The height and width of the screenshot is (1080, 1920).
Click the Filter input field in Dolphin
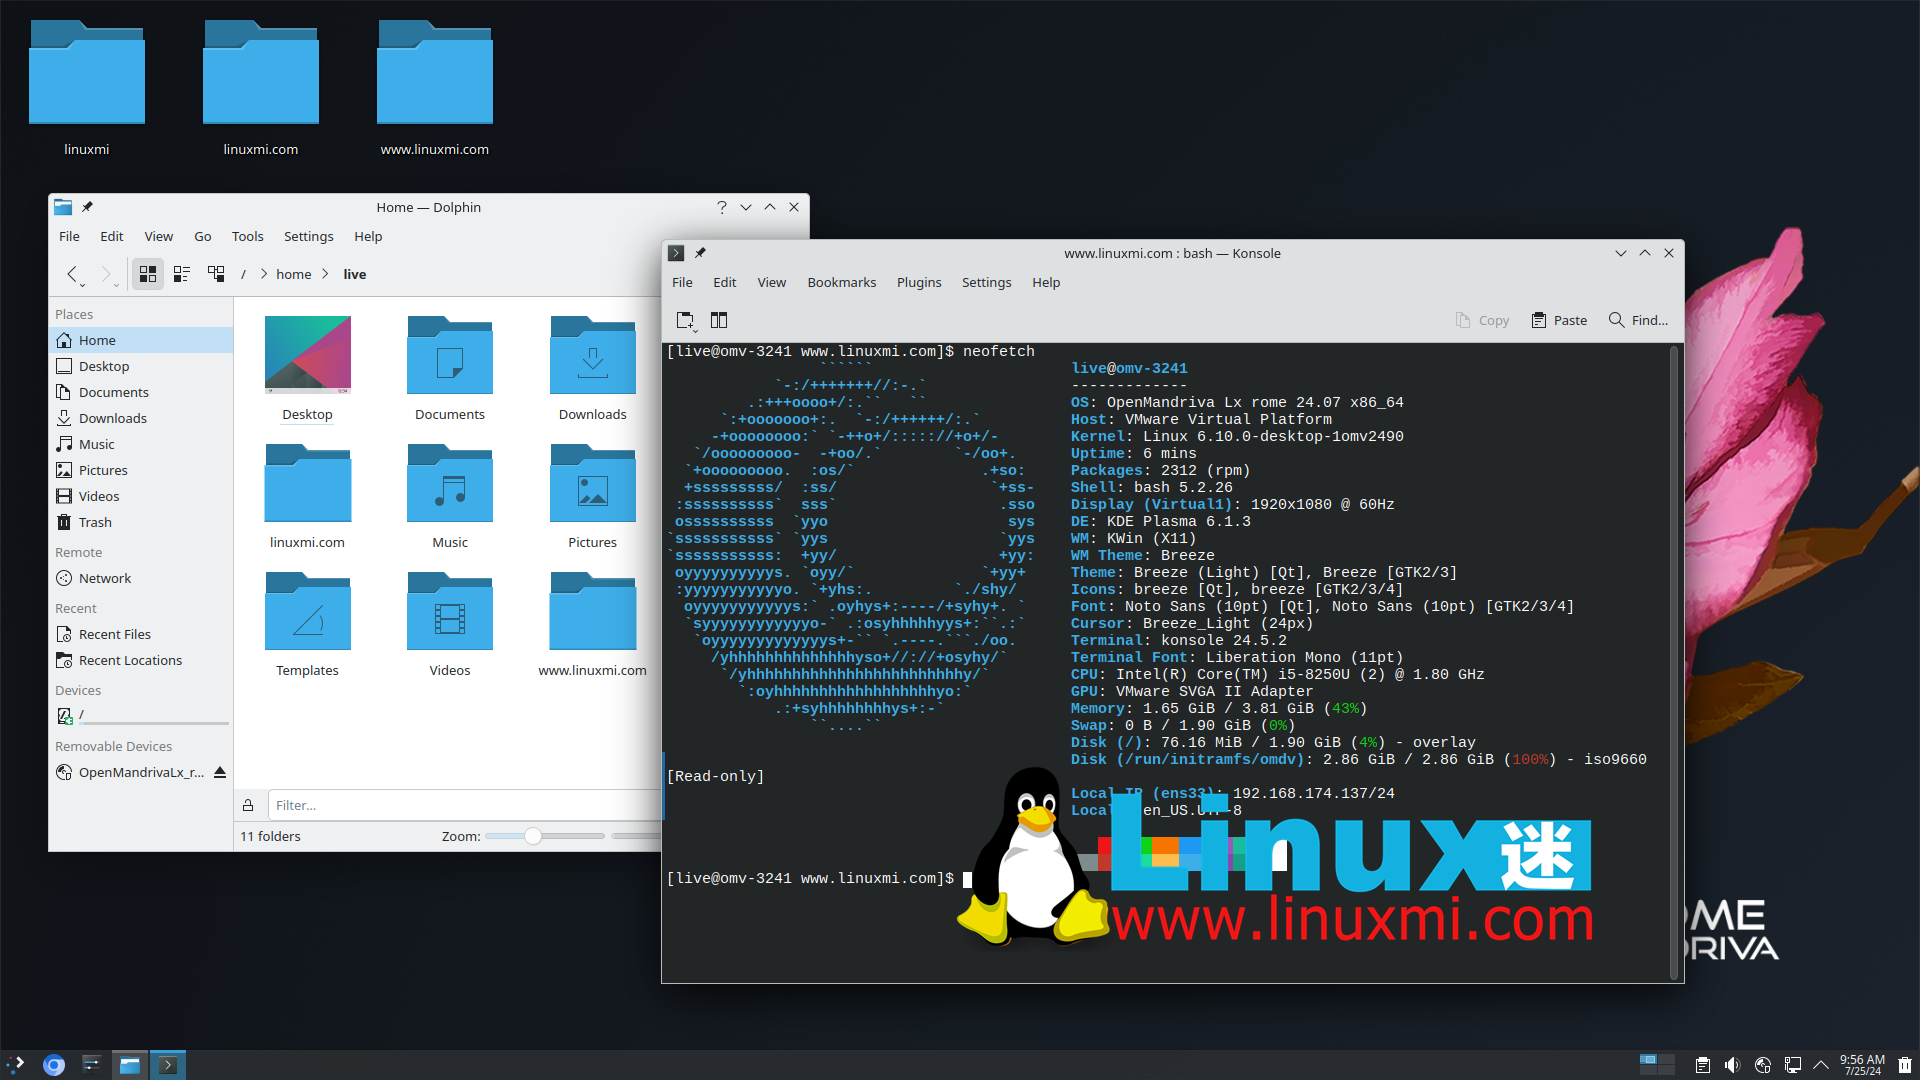point(465,805)
